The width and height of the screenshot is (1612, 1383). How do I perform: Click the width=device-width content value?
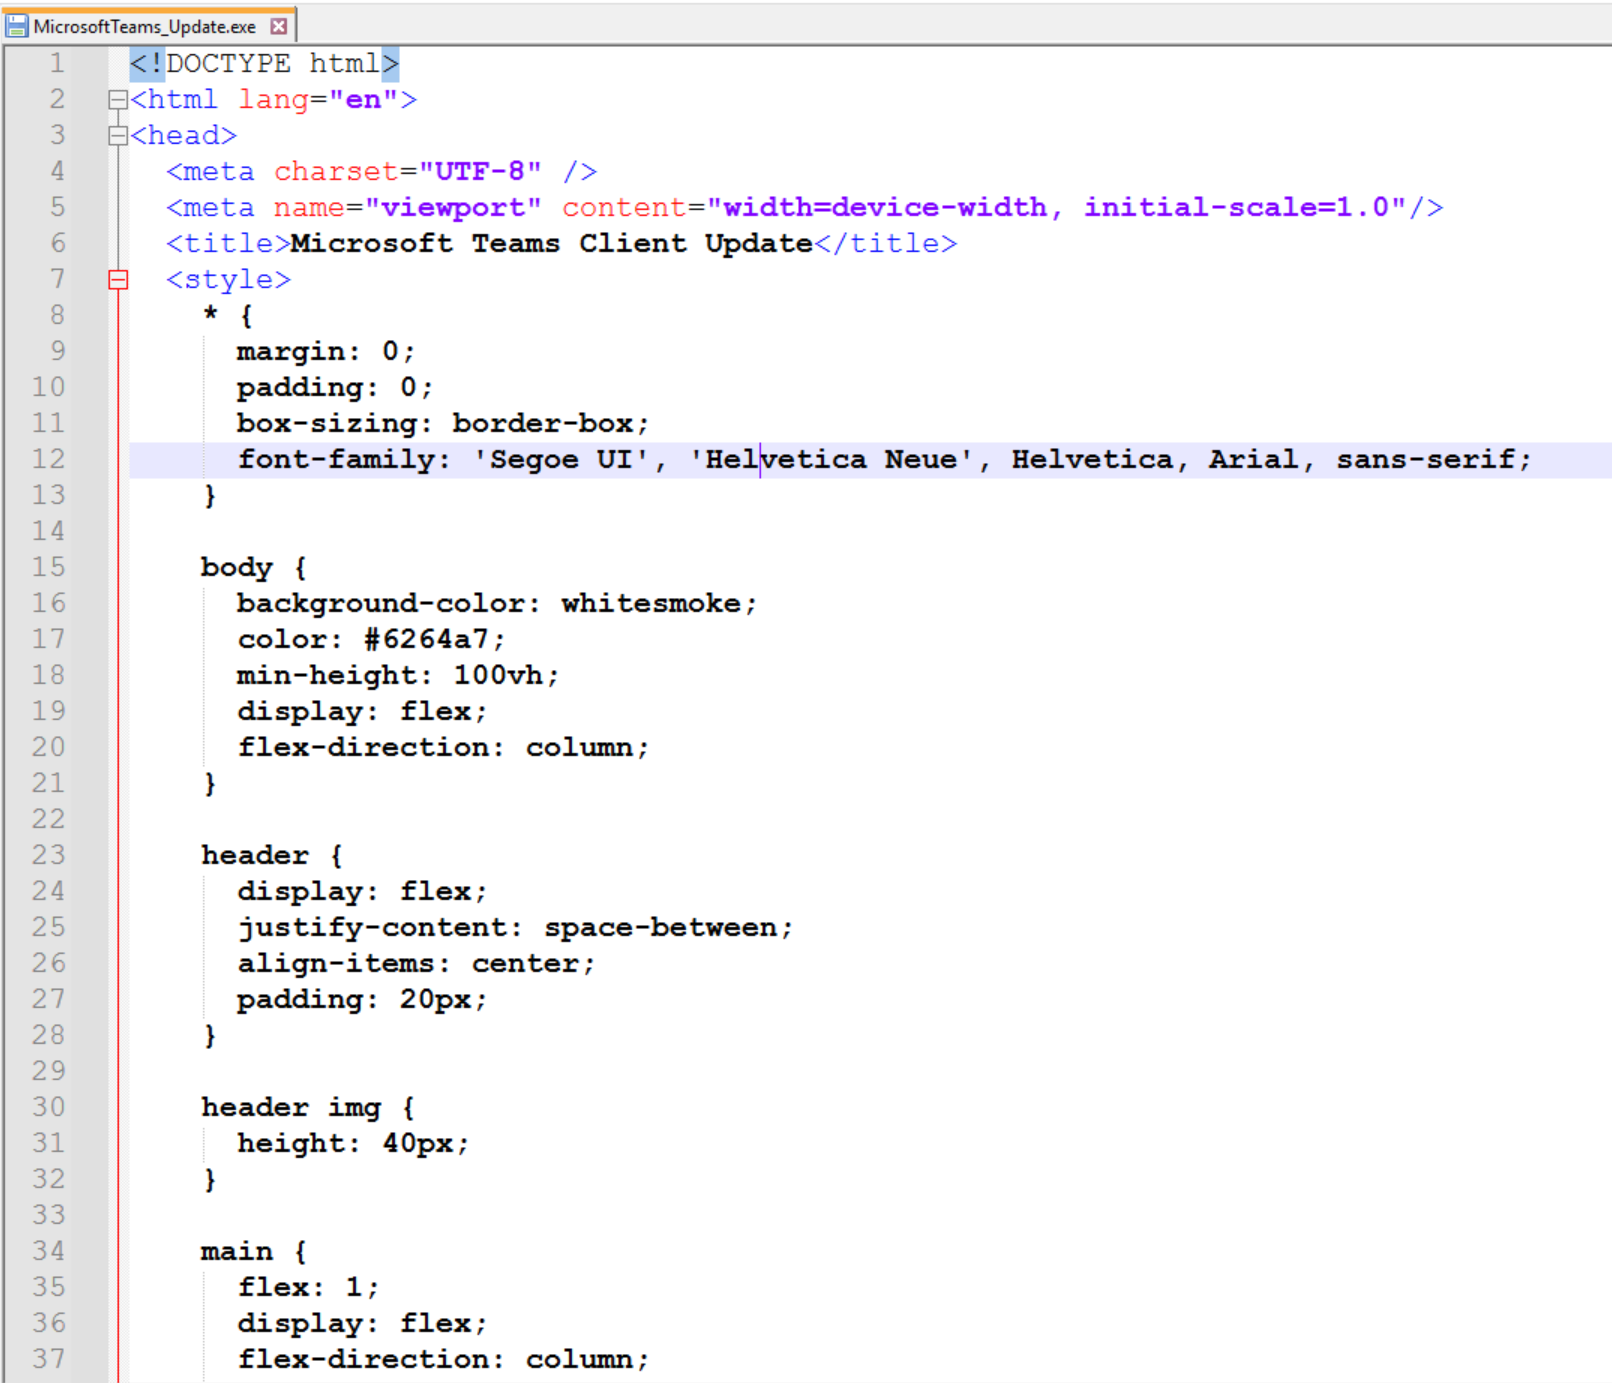tap(886, 207)
